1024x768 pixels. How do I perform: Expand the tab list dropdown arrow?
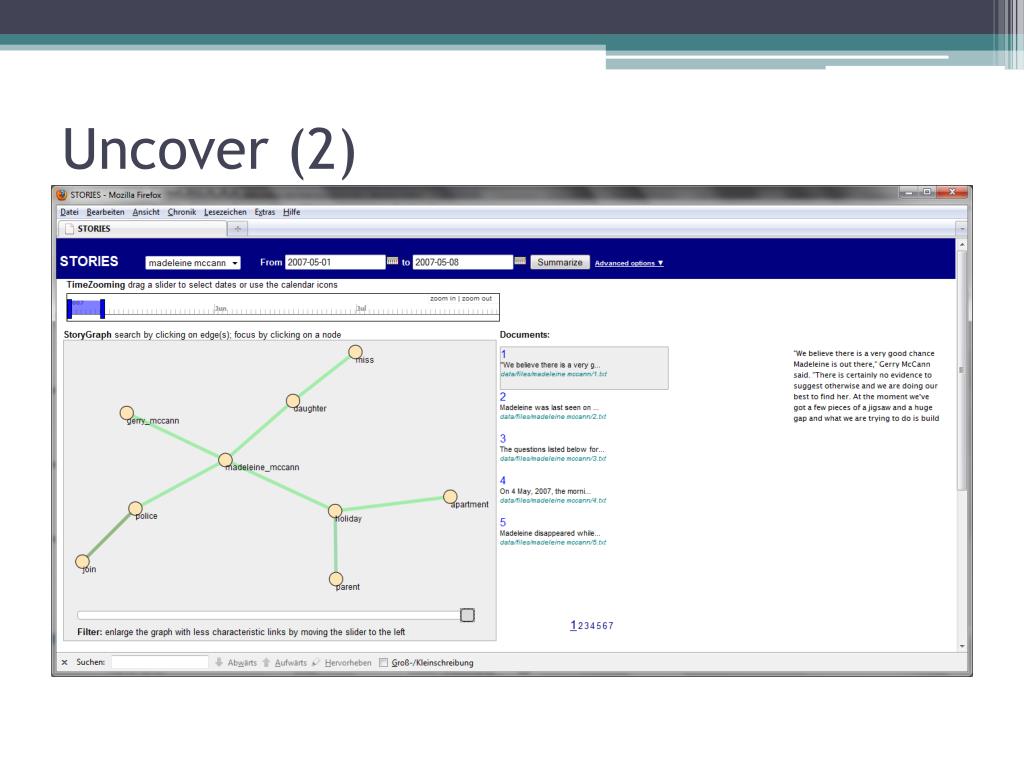pyautogui.click(x=961, y=229)
